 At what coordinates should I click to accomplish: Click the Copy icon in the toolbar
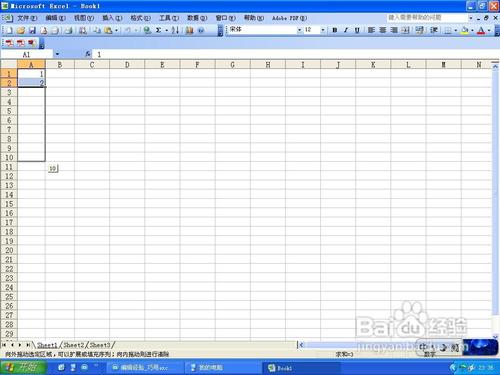click(97, 30)
